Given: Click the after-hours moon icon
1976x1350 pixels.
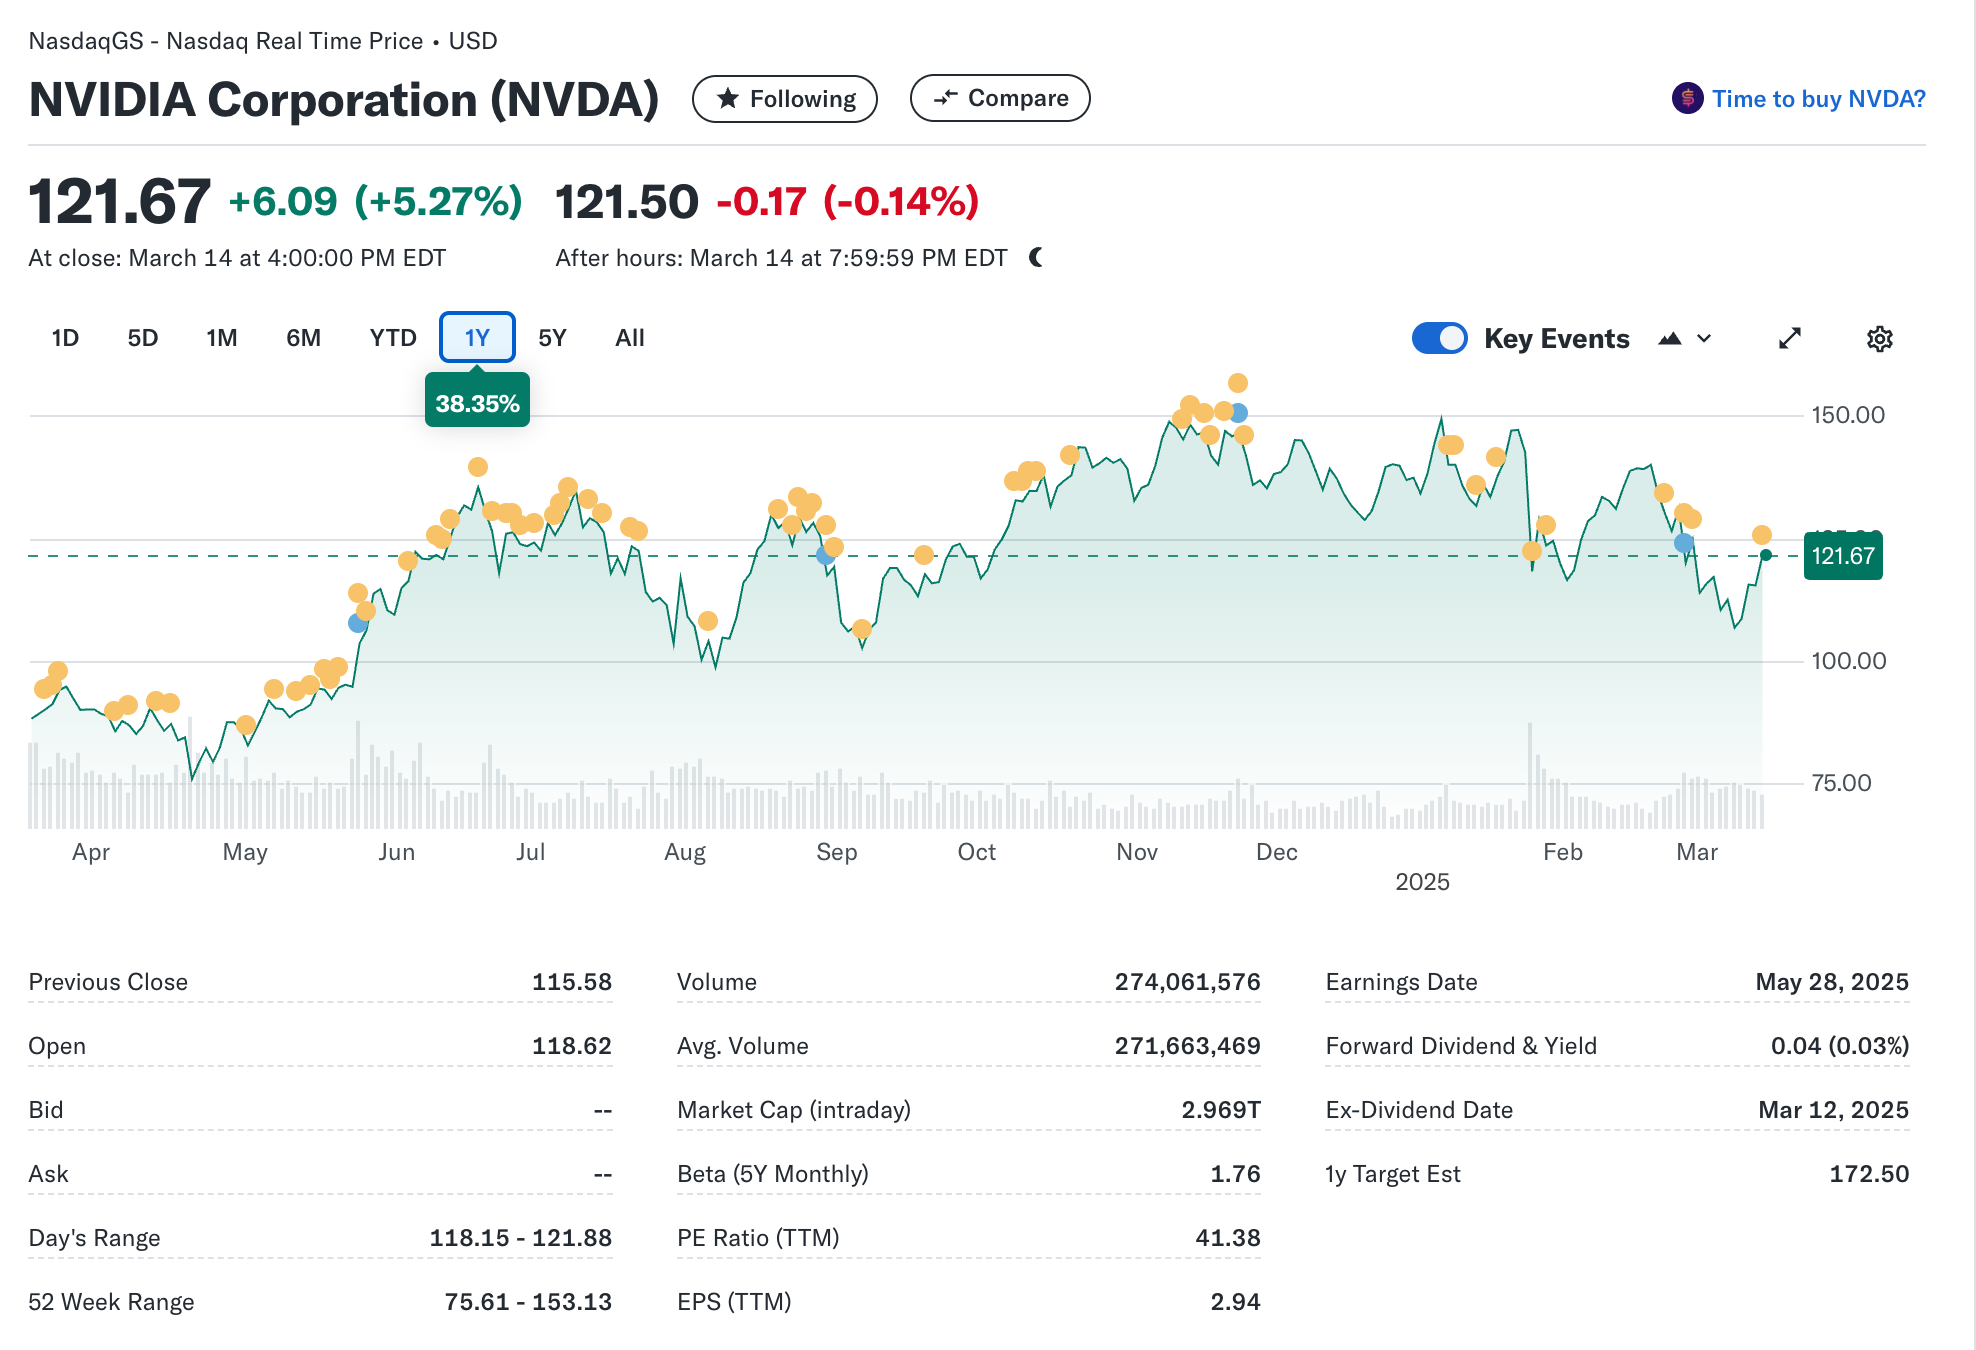Looking at the screenshot, I should pyautogui.click(x=1037, y=258).
